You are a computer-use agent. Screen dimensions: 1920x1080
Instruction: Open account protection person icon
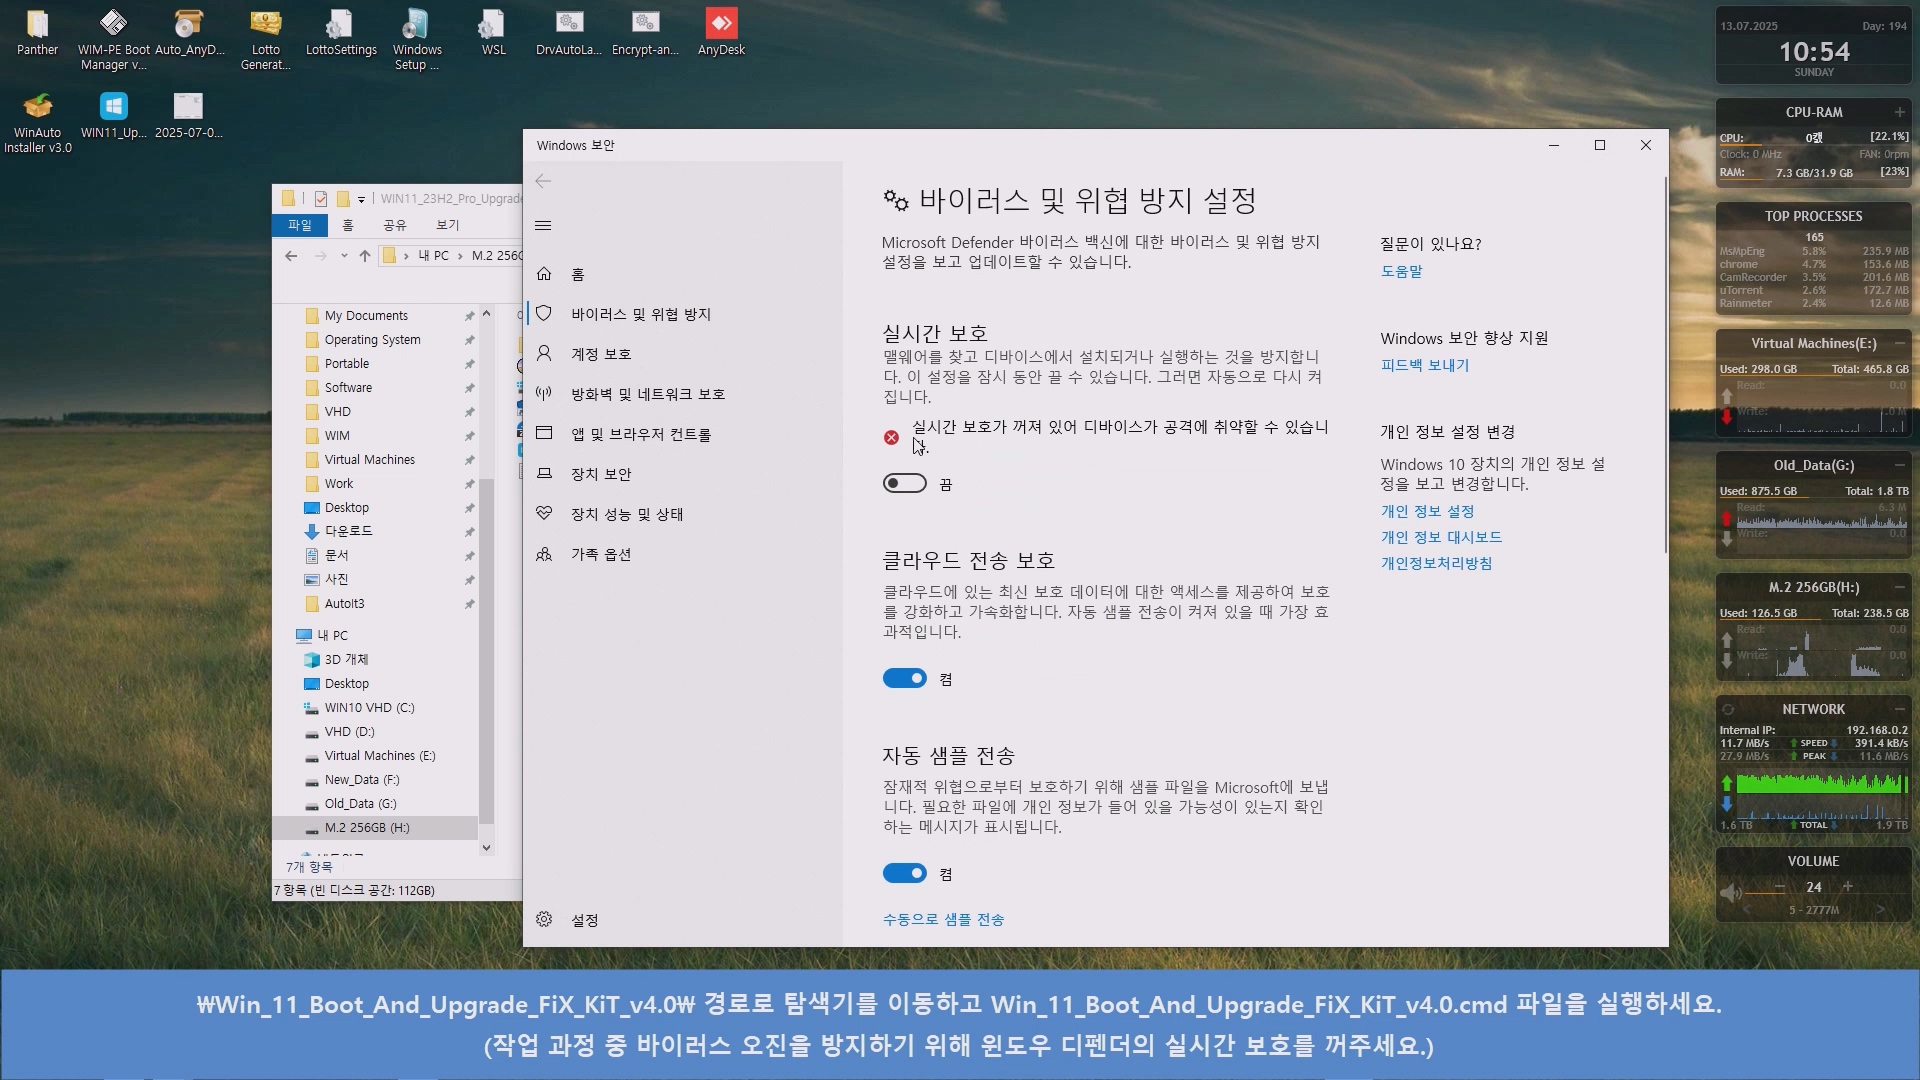pos(544,354)
